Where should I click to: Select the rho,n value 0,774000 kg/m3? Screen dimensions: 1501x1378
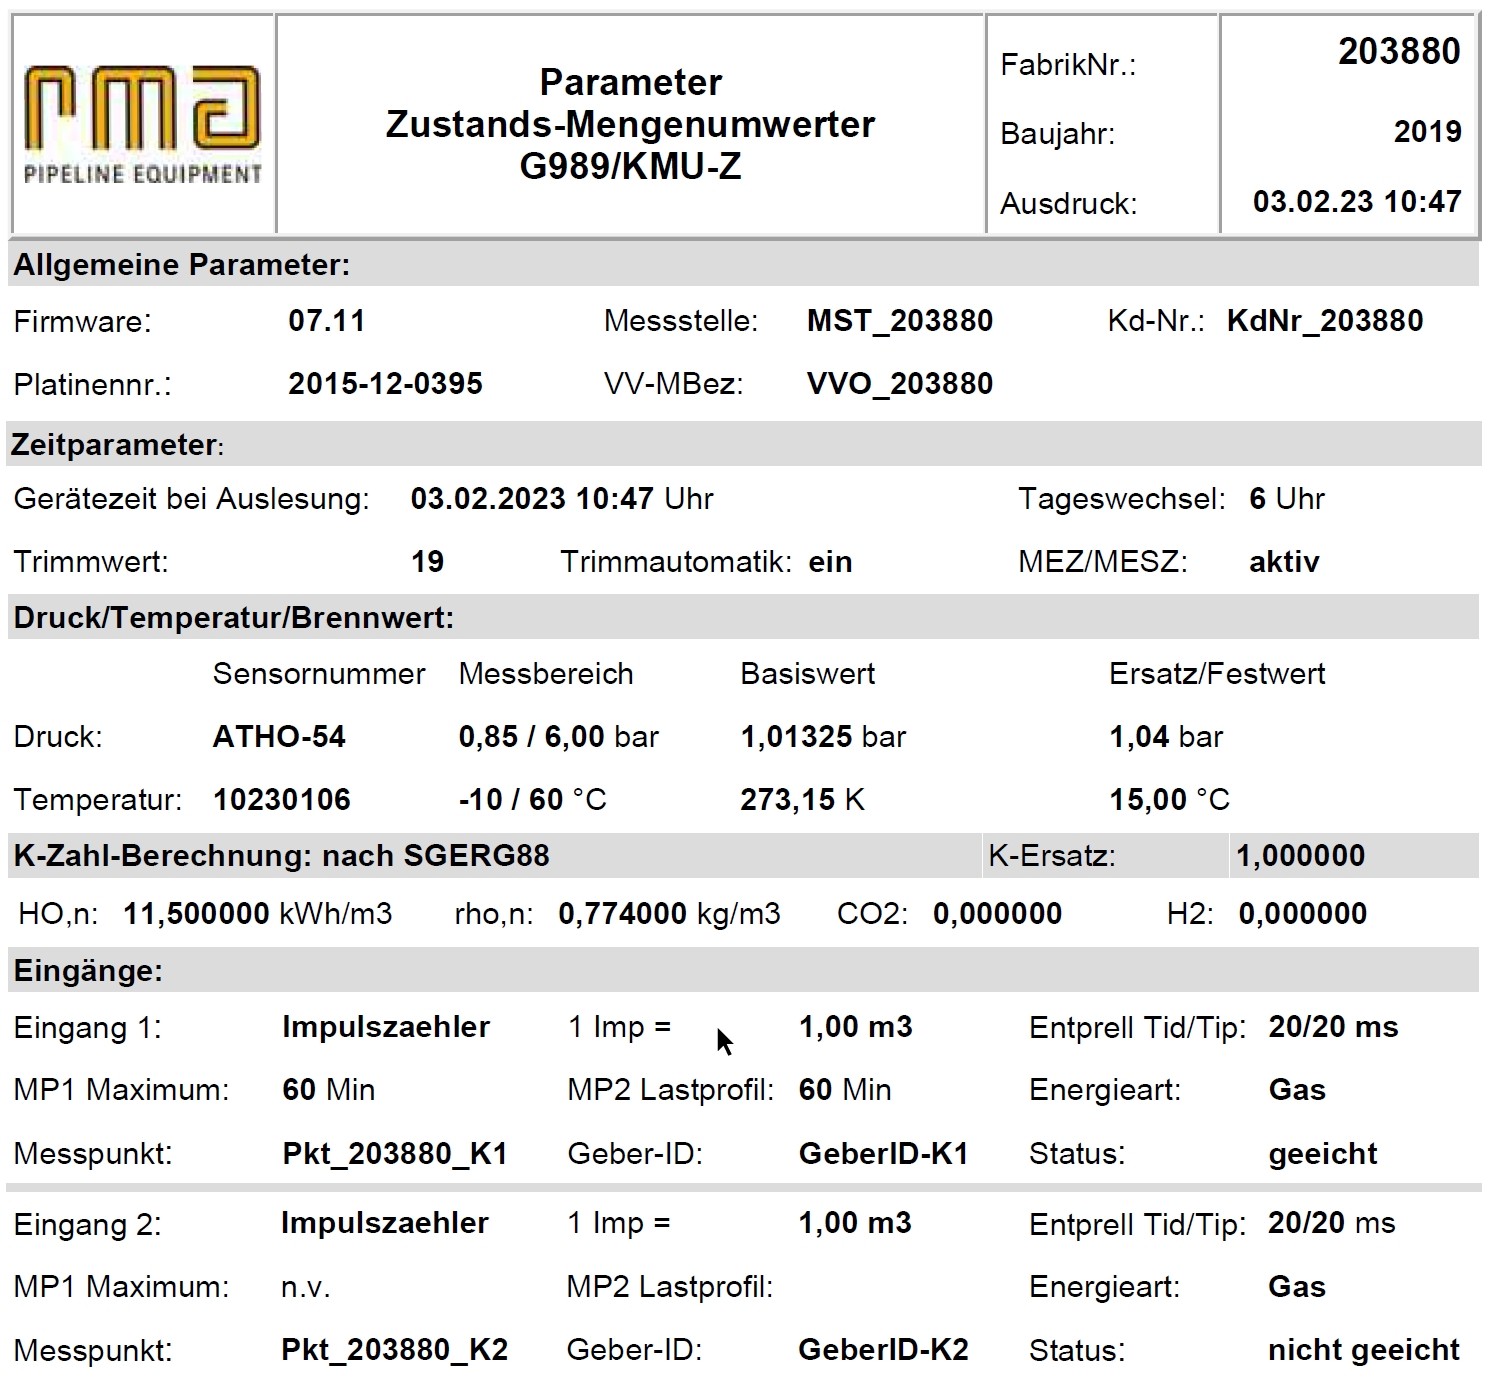(669, 914)
